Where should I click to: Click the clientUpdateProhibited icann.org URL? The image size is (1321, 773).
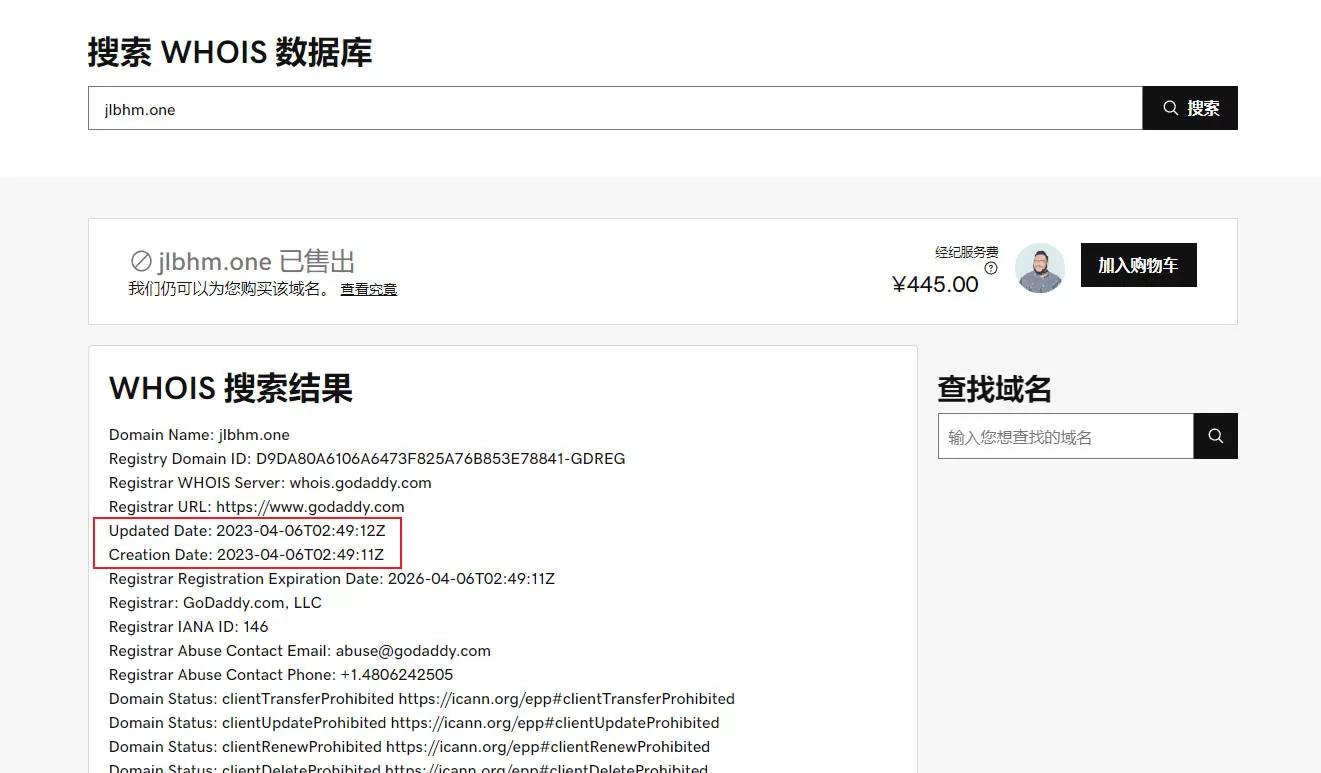pos(554,723)
